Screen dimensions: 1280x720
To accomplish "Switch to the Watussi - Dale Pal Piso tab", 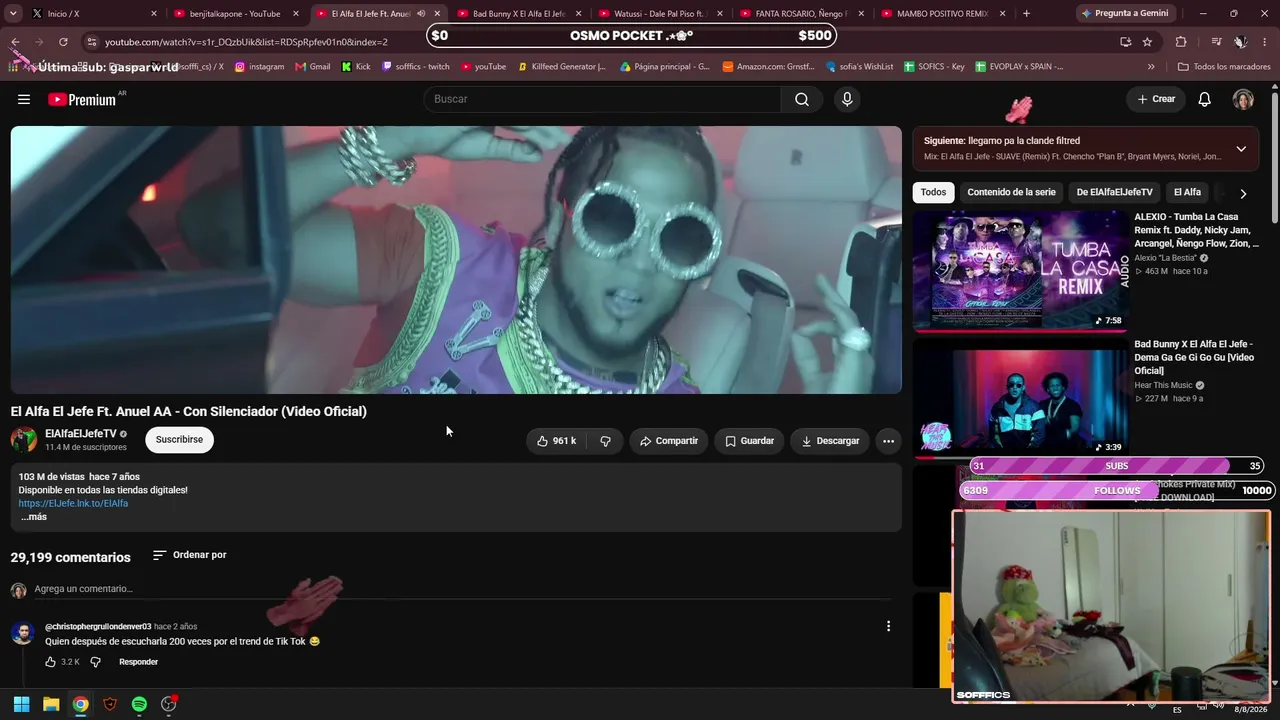I will point(662,14).
